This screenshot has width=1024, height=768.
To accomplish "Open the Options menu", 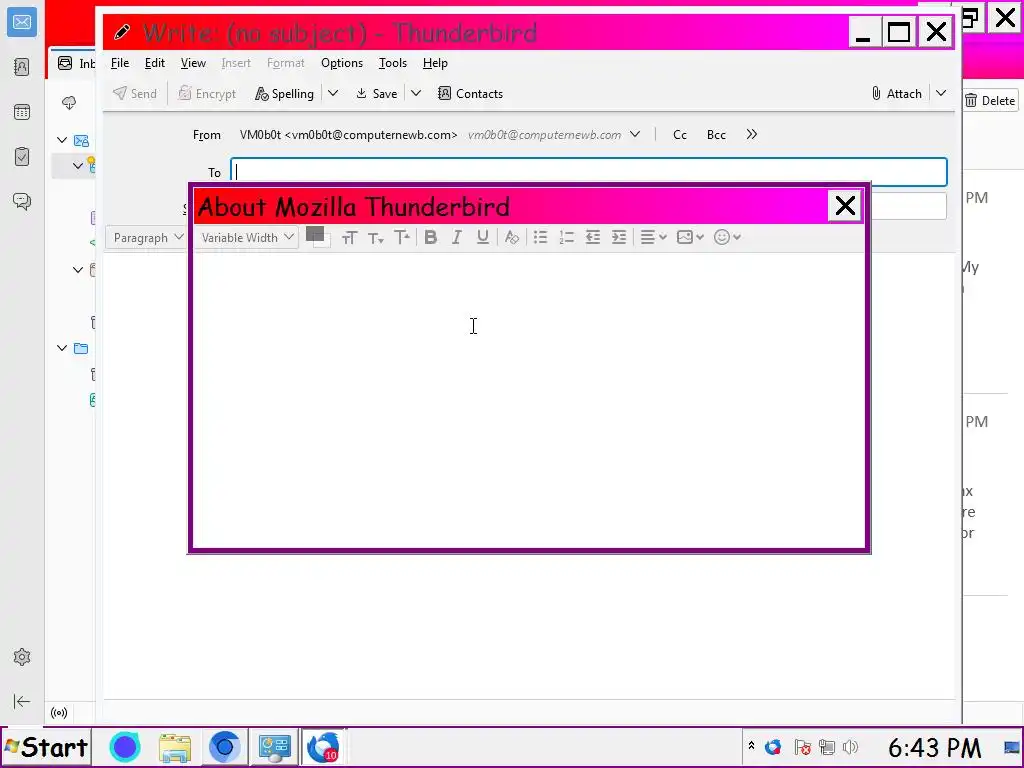I will pyautogui.click(x=342, y=63).
